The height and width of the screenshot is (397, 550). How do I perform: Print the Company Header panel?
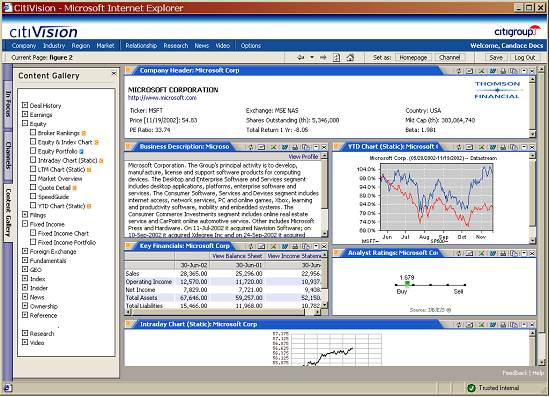(503, 71)
